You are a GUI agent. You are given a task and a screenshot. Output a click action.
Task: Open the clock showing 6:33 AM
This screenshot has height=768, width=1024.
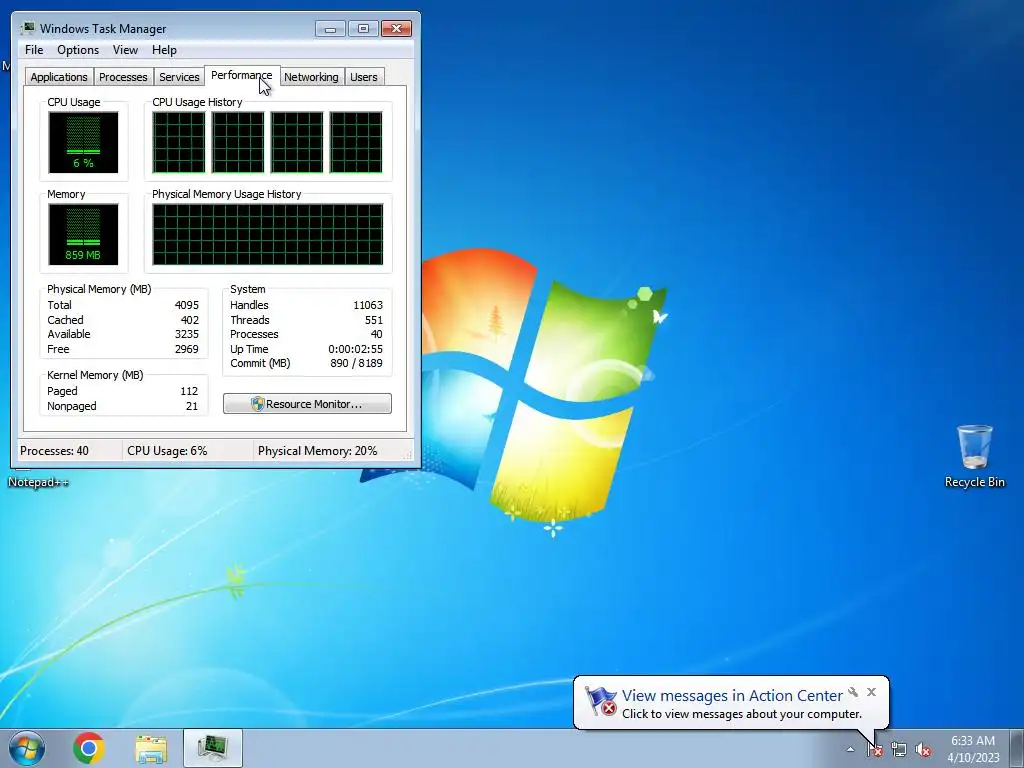point(973,749)
